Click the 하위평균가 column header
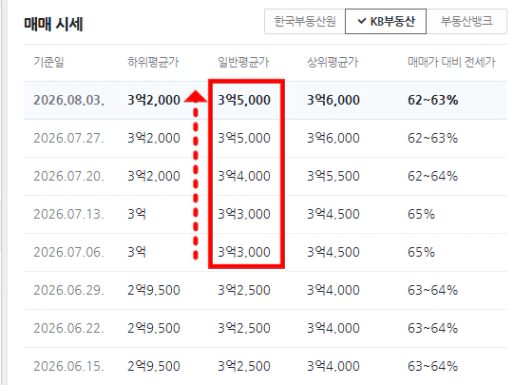Viewport: 514px width, 385px height. coord(153,62)
